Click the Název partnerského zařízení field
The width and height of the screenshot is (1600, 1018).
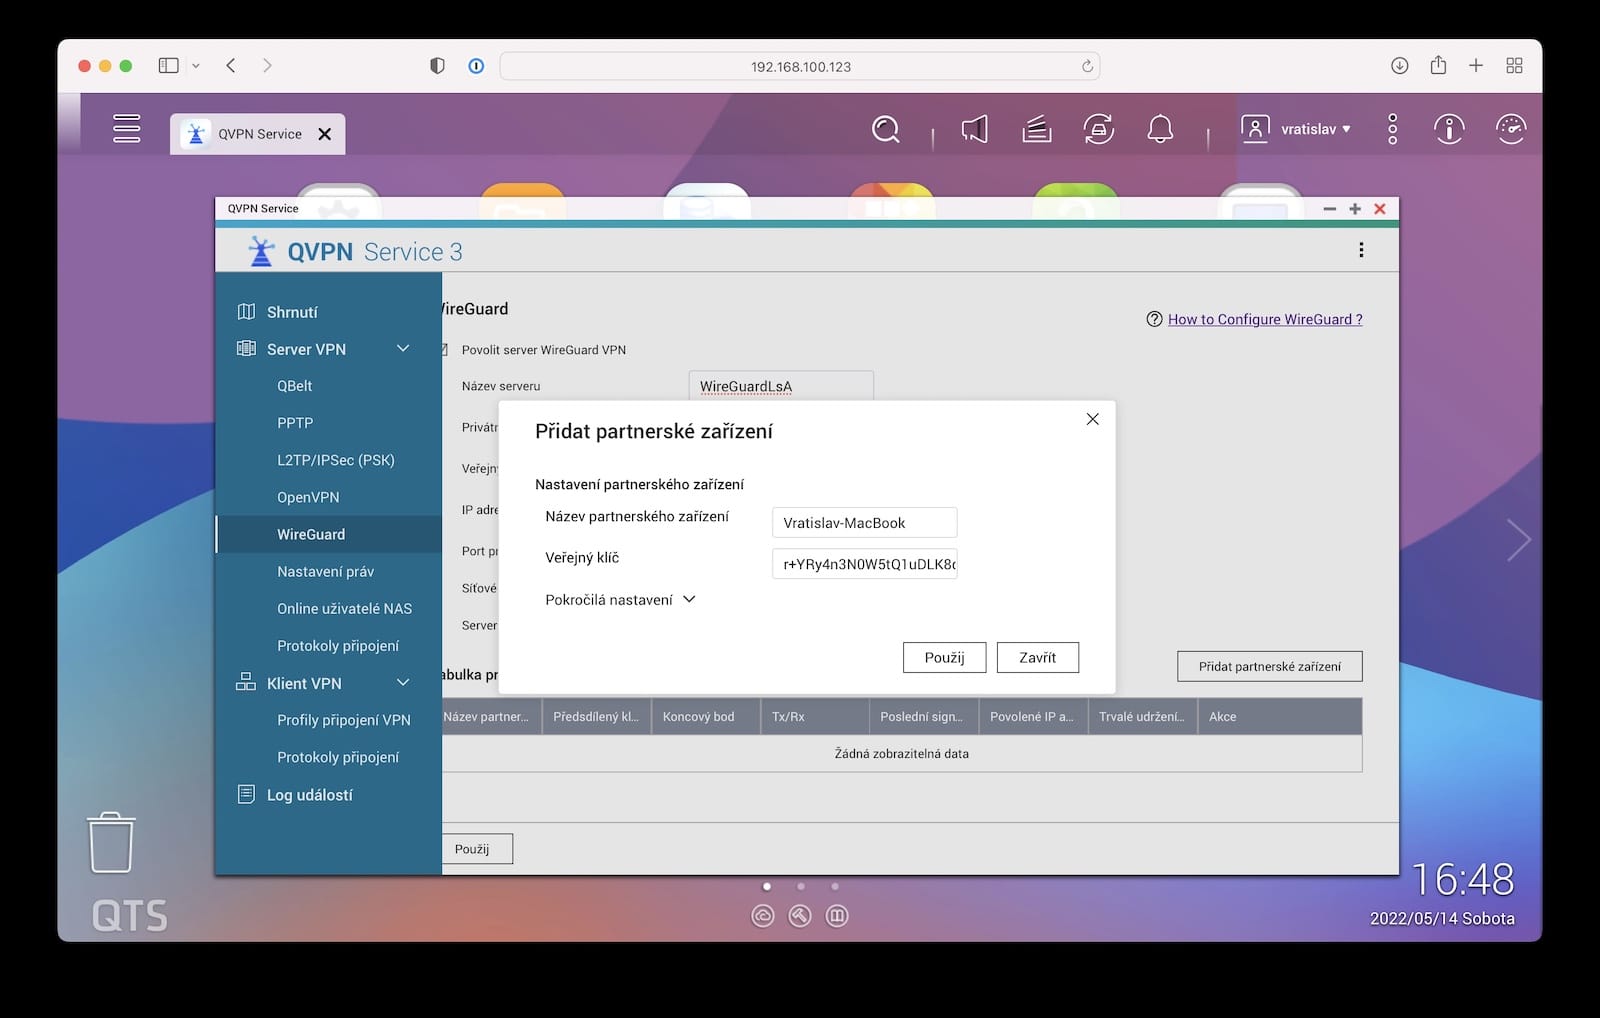point(864,522)
